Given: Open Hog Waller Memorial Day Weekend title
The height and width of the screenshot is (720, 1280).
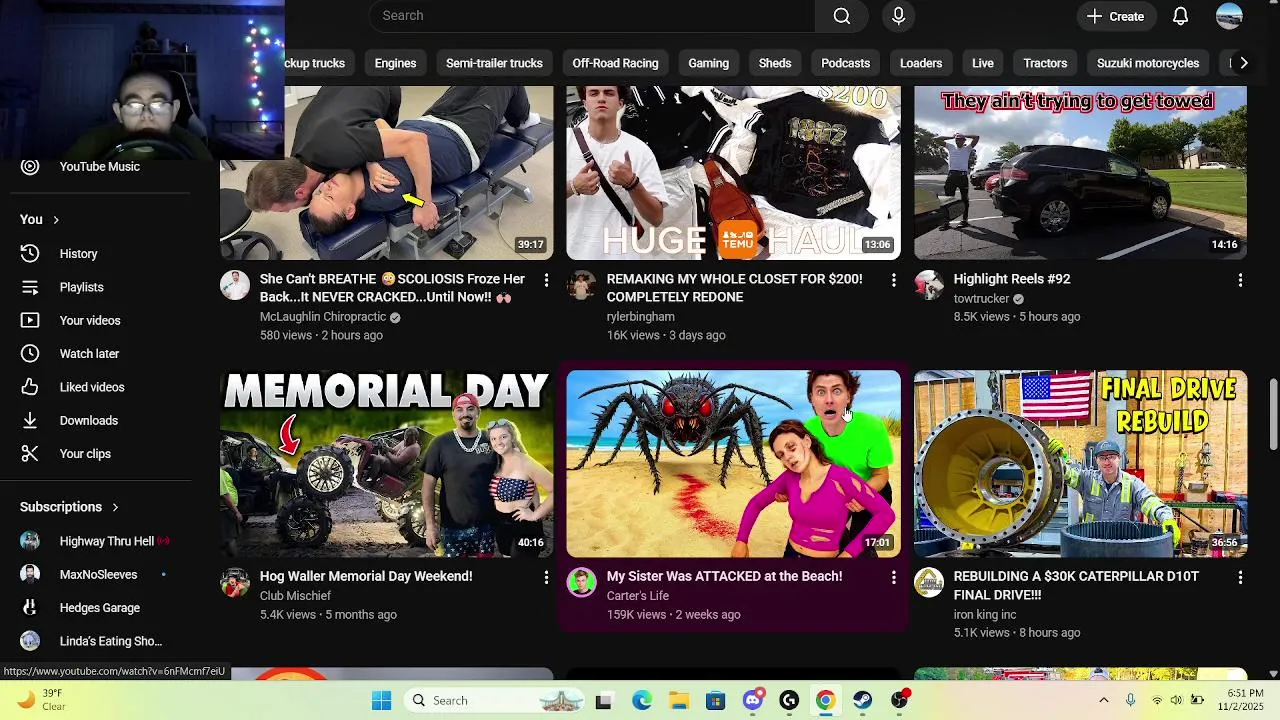Looking at the screenshot, I should (x=366, y=576).
